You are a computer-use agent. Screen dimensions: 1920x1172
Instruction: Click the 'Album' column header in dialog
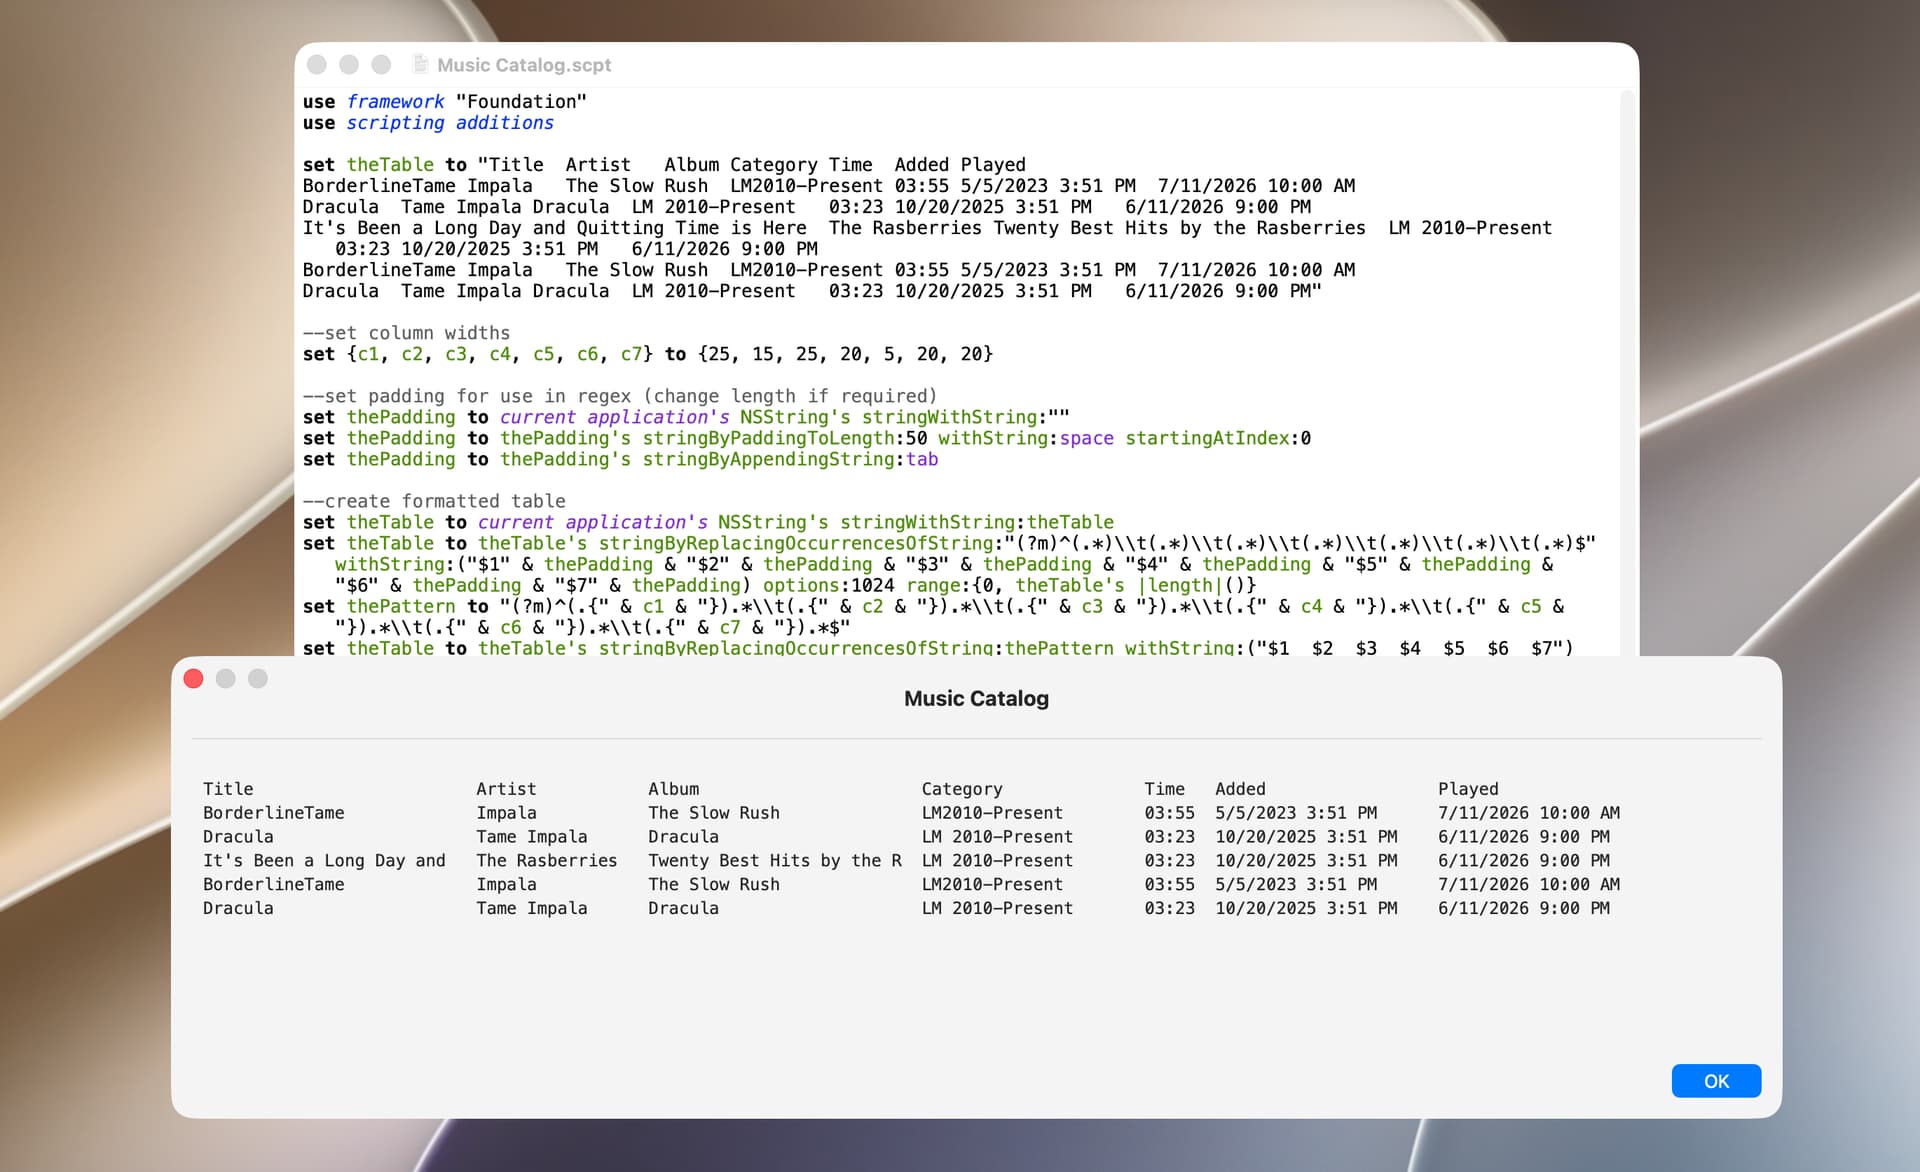[x=674, y=789]
